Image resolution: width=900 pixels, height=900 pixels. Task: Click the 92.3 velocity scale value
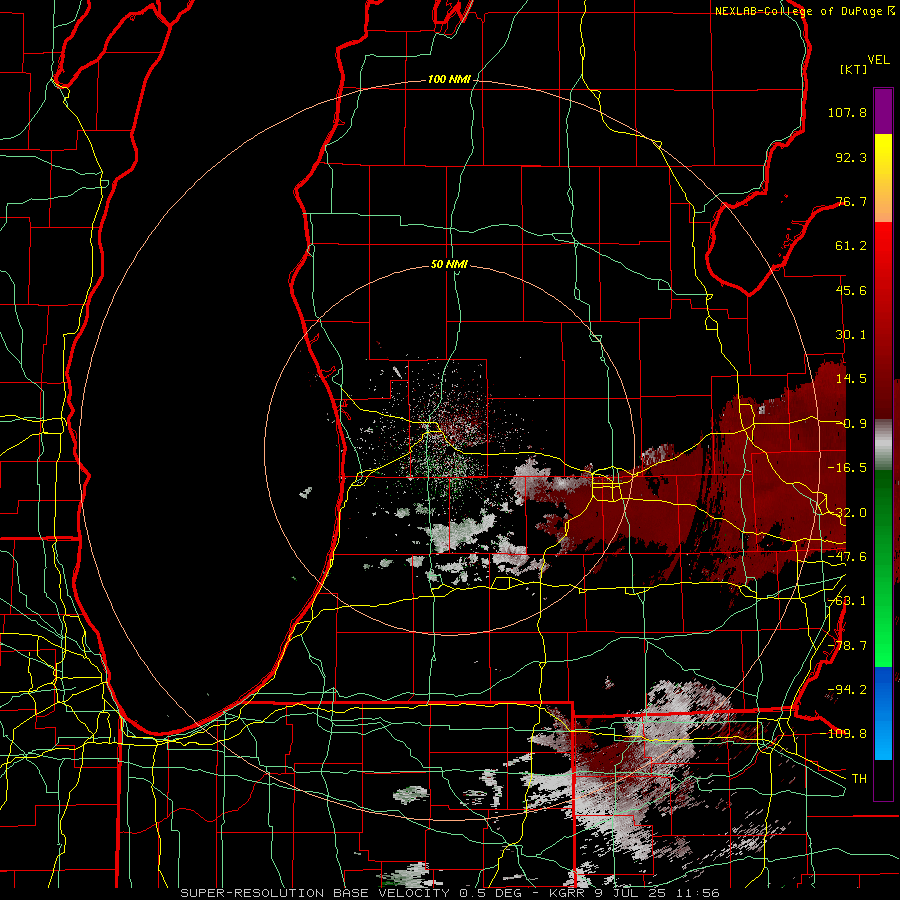851,157
